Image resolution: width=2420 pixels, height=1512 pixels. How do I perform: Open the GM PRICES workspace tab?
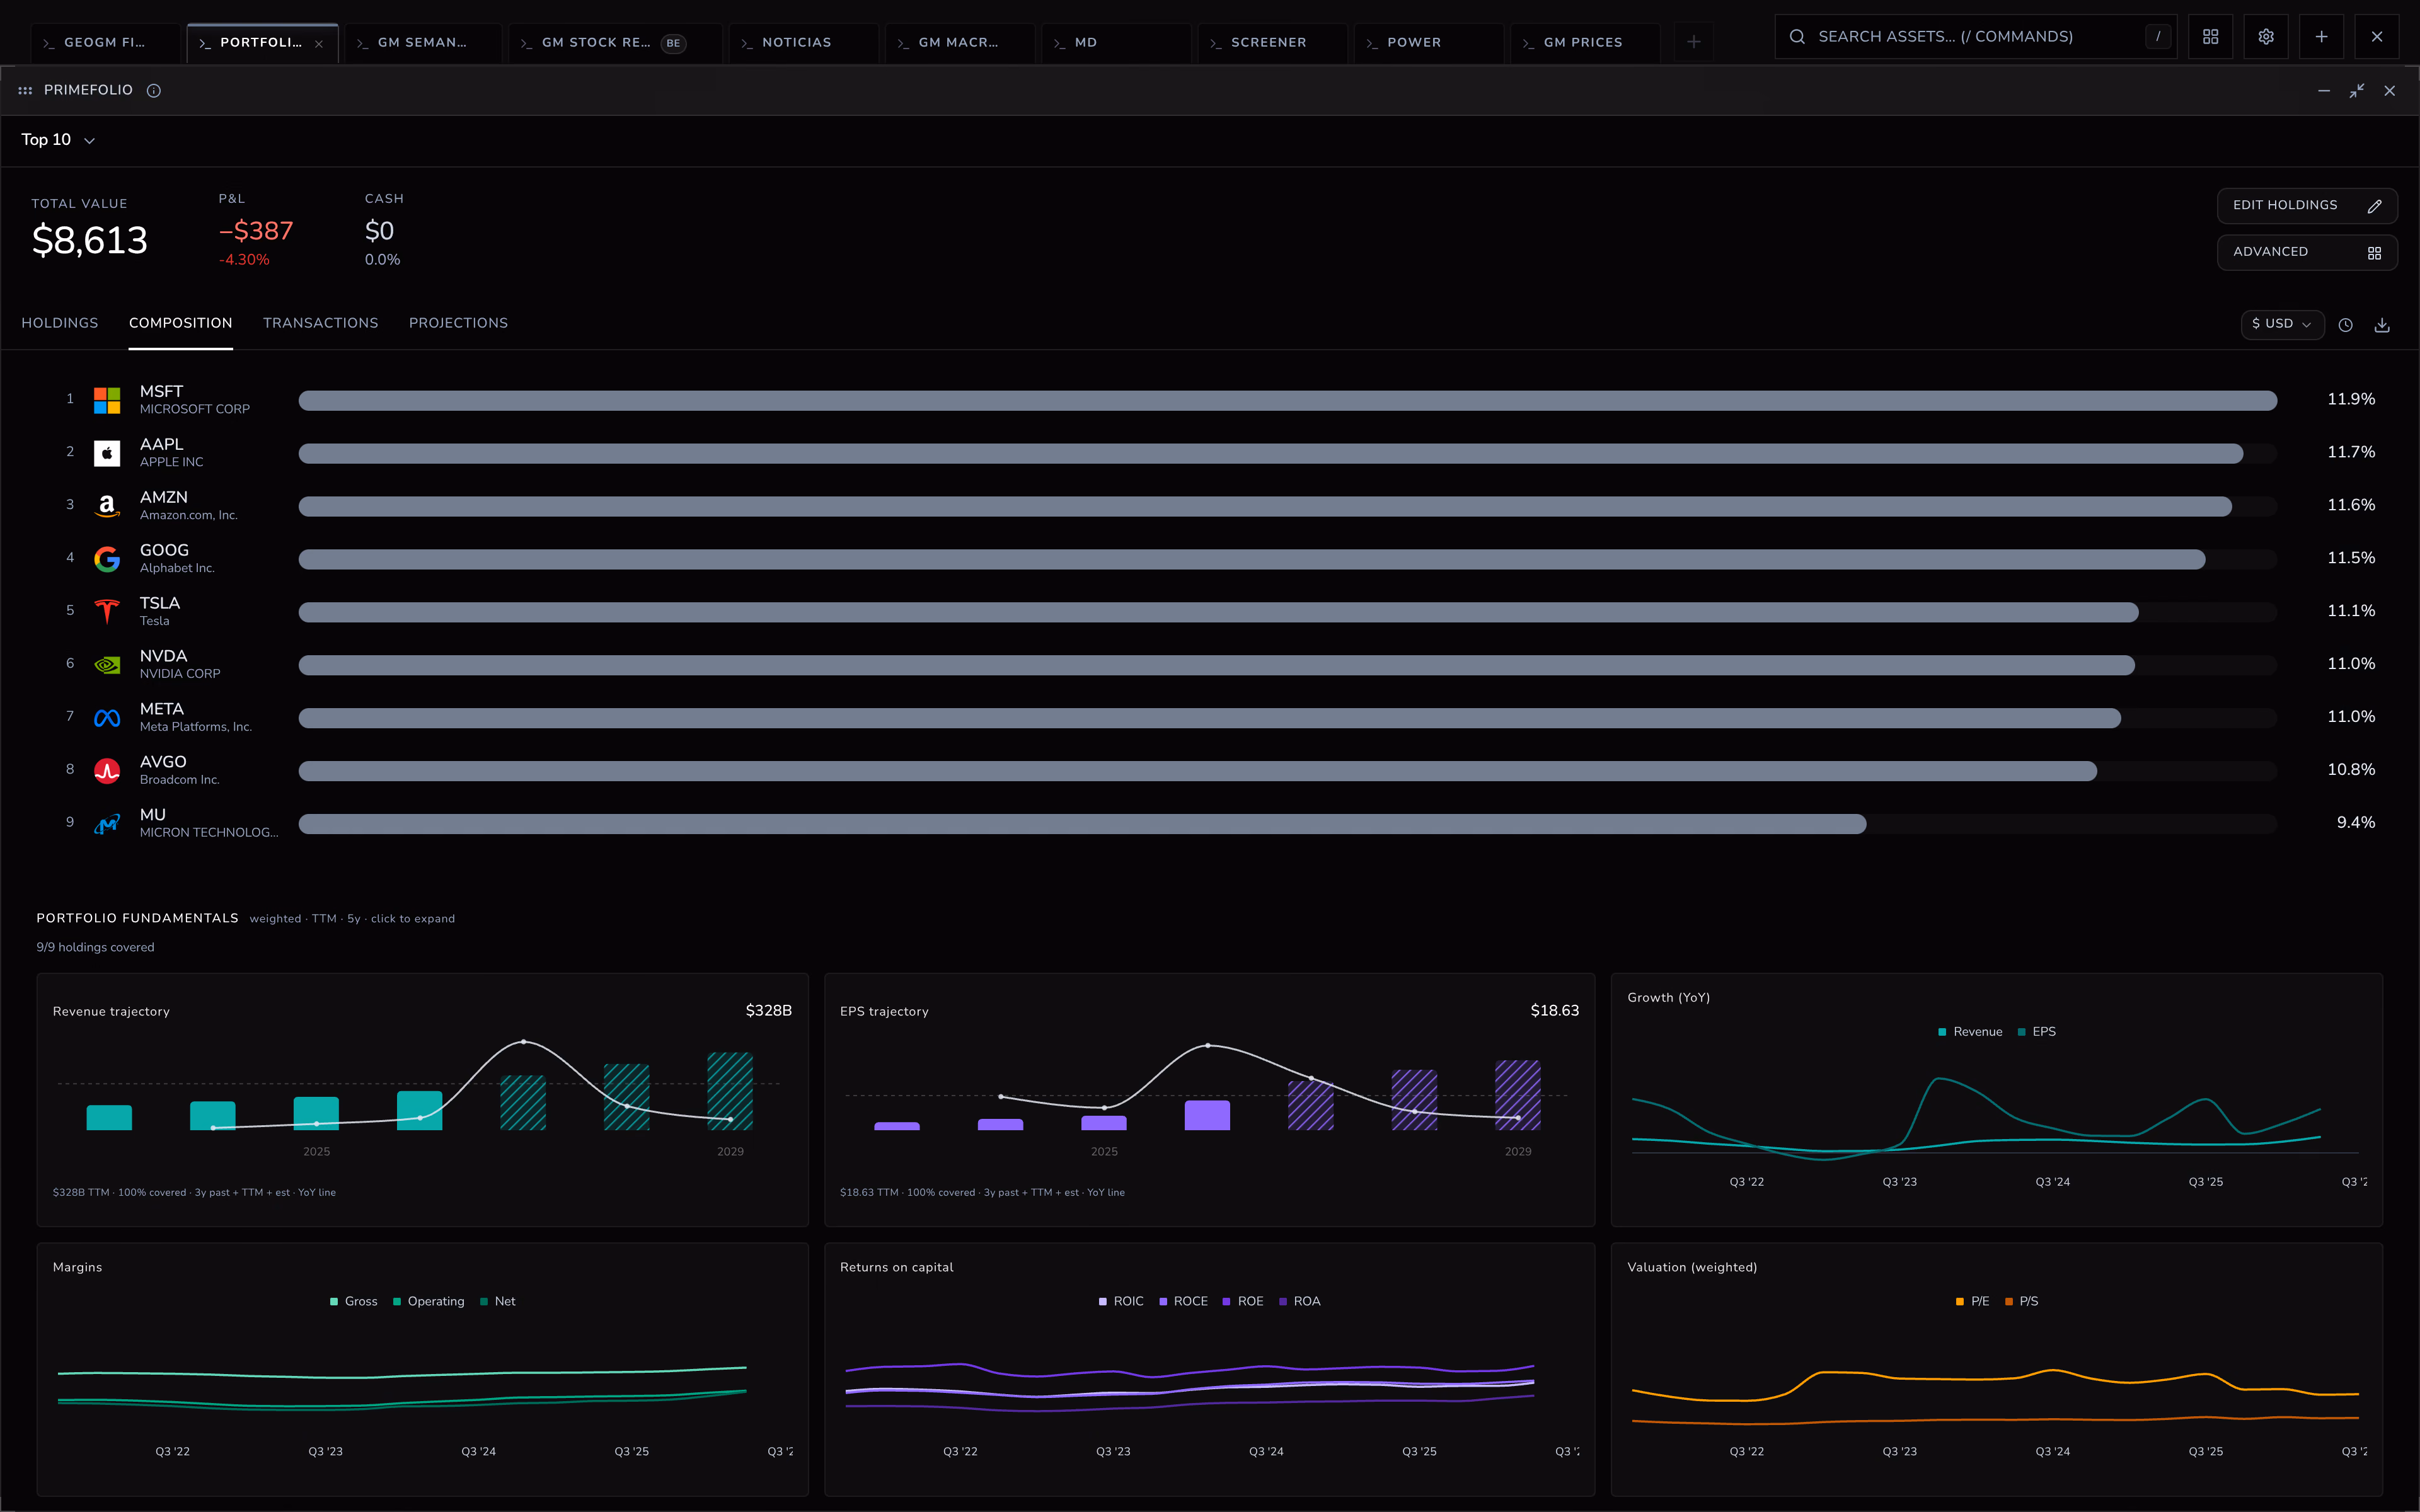[x=1585, y=43]
